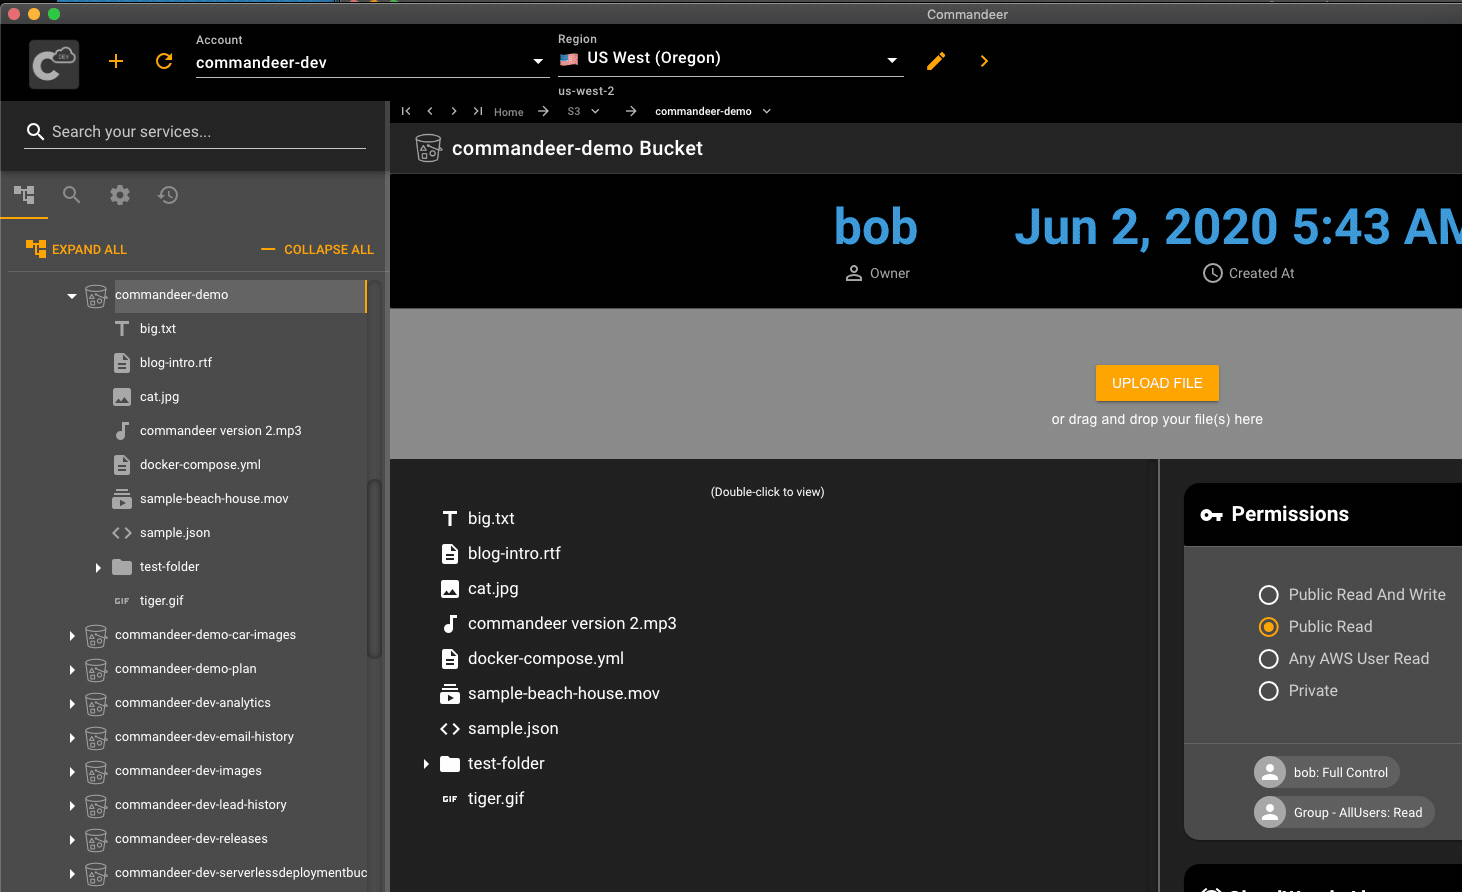Click the bob: Full Control chip
This screenshot has width=1462, height=892.
[x=1327, y=772]
